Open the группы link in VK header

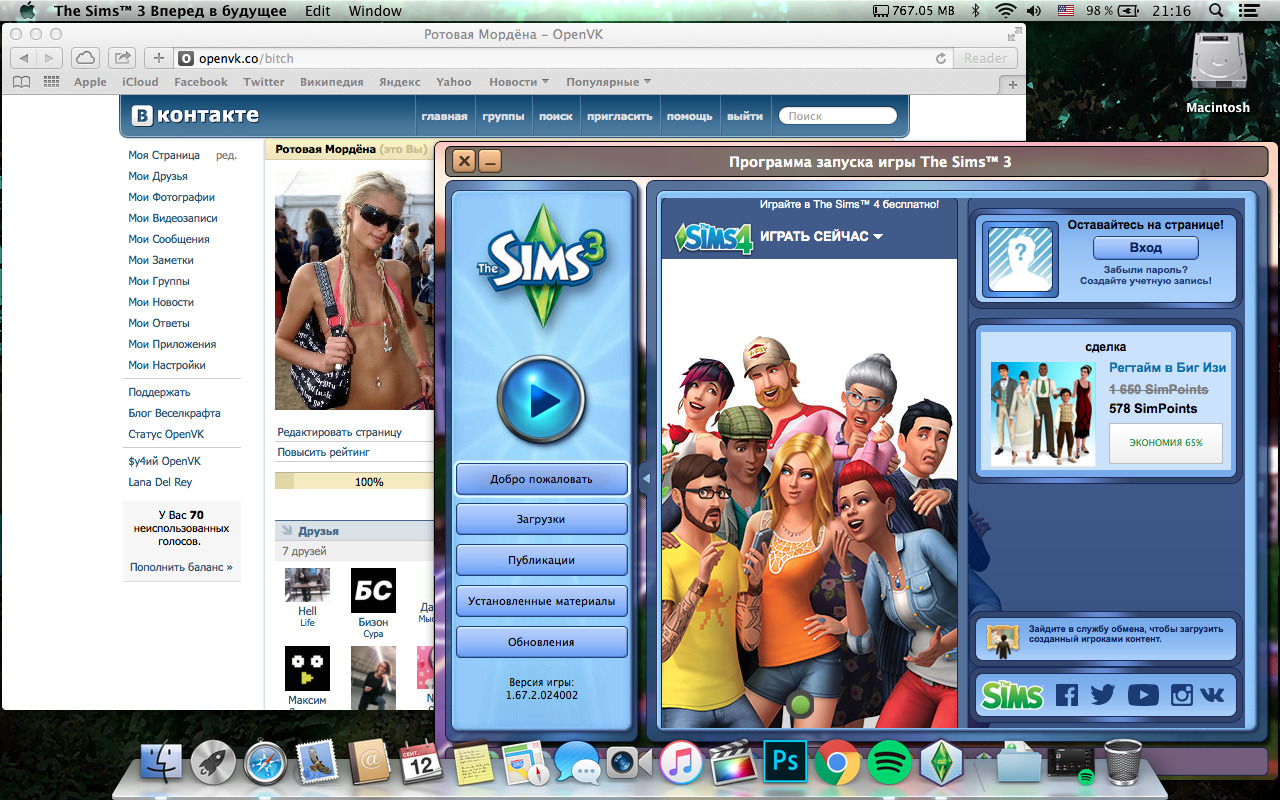click(x=503, y=116)
